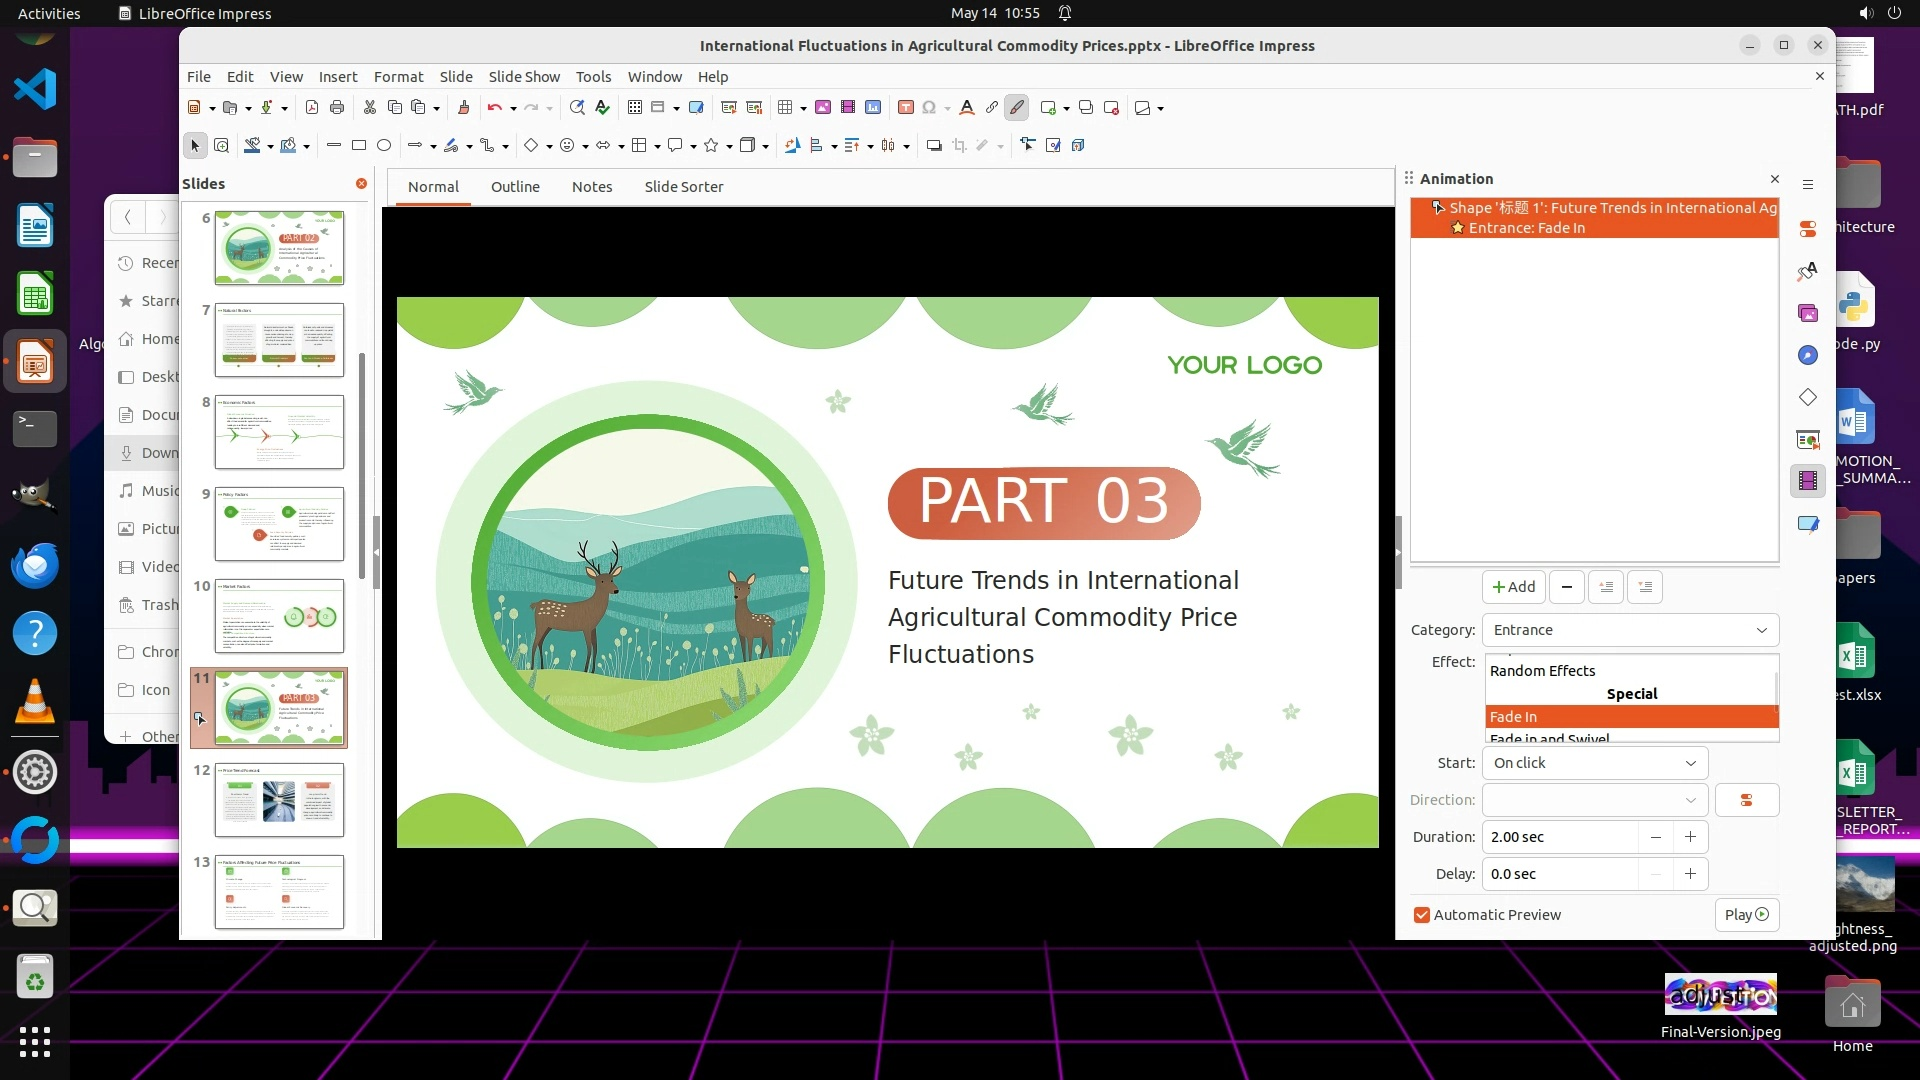Switch to the Slide Sorter tab

tap(683, 187)
